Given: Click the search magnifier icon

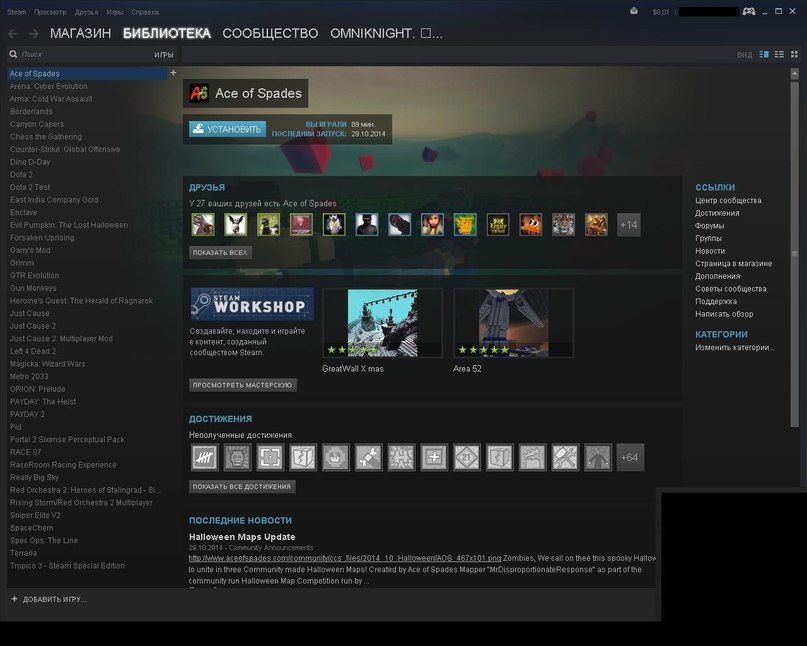Looking at the screenshot, I should [x=13, y=54].
